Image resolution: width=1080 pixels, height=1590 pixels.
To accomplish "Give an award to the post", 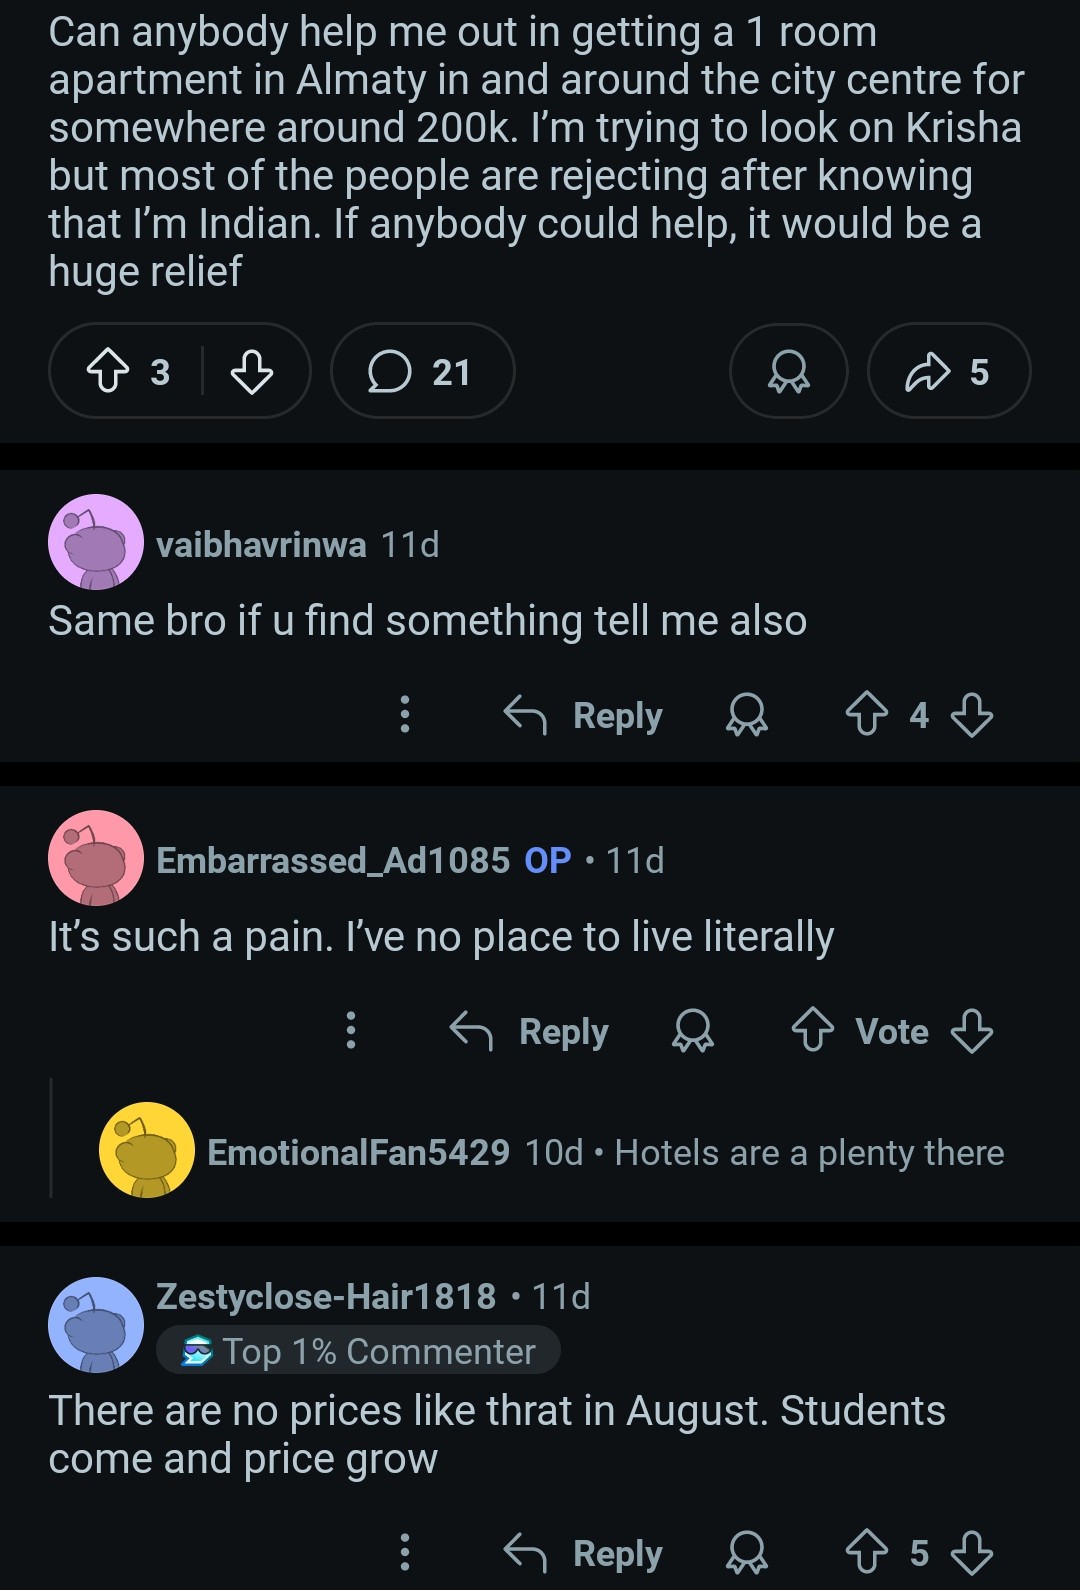I will 788,372.
